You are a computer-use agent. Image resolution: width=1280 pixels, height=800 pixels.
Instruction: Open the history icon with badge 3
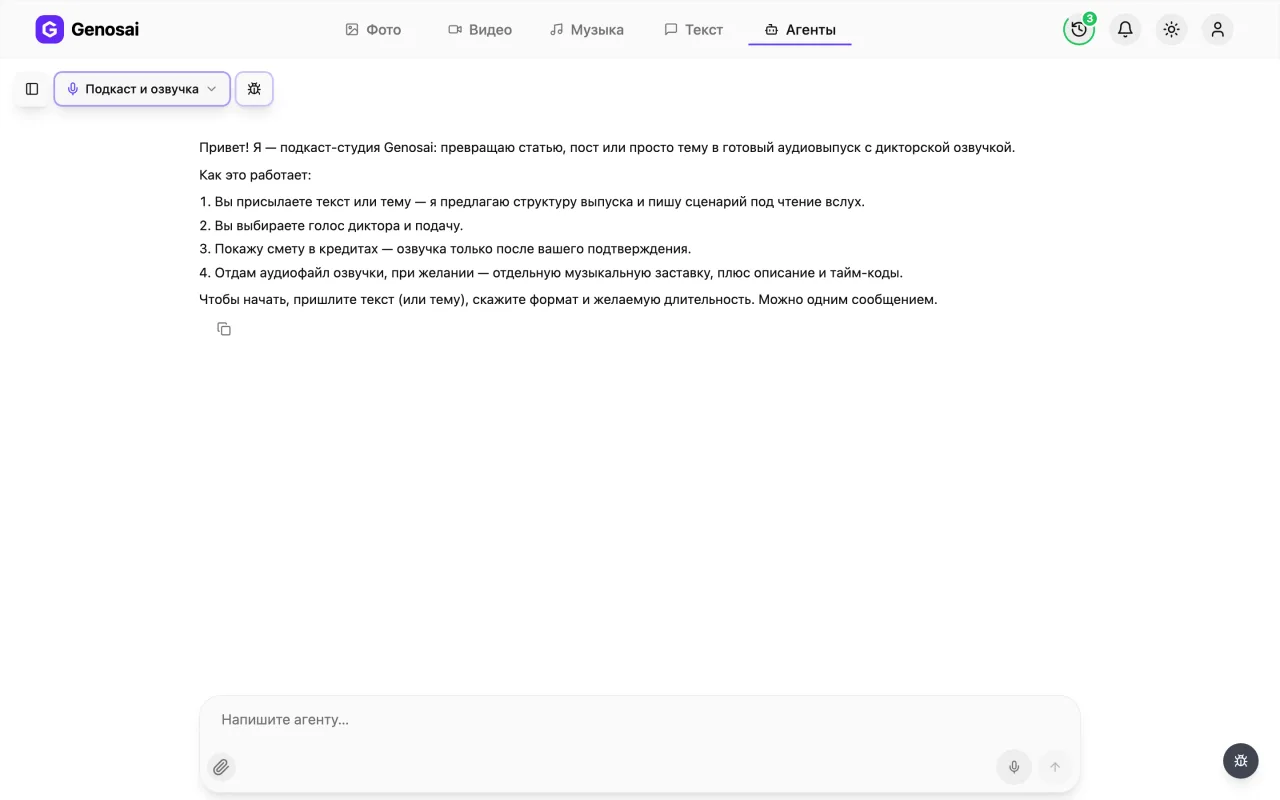pos(1079,30)
